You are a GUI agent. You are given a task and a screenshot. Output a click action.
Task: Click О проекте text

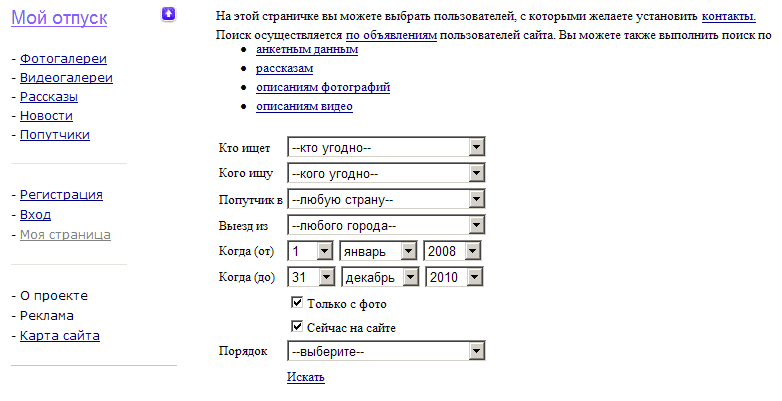(x=54, y=296)
